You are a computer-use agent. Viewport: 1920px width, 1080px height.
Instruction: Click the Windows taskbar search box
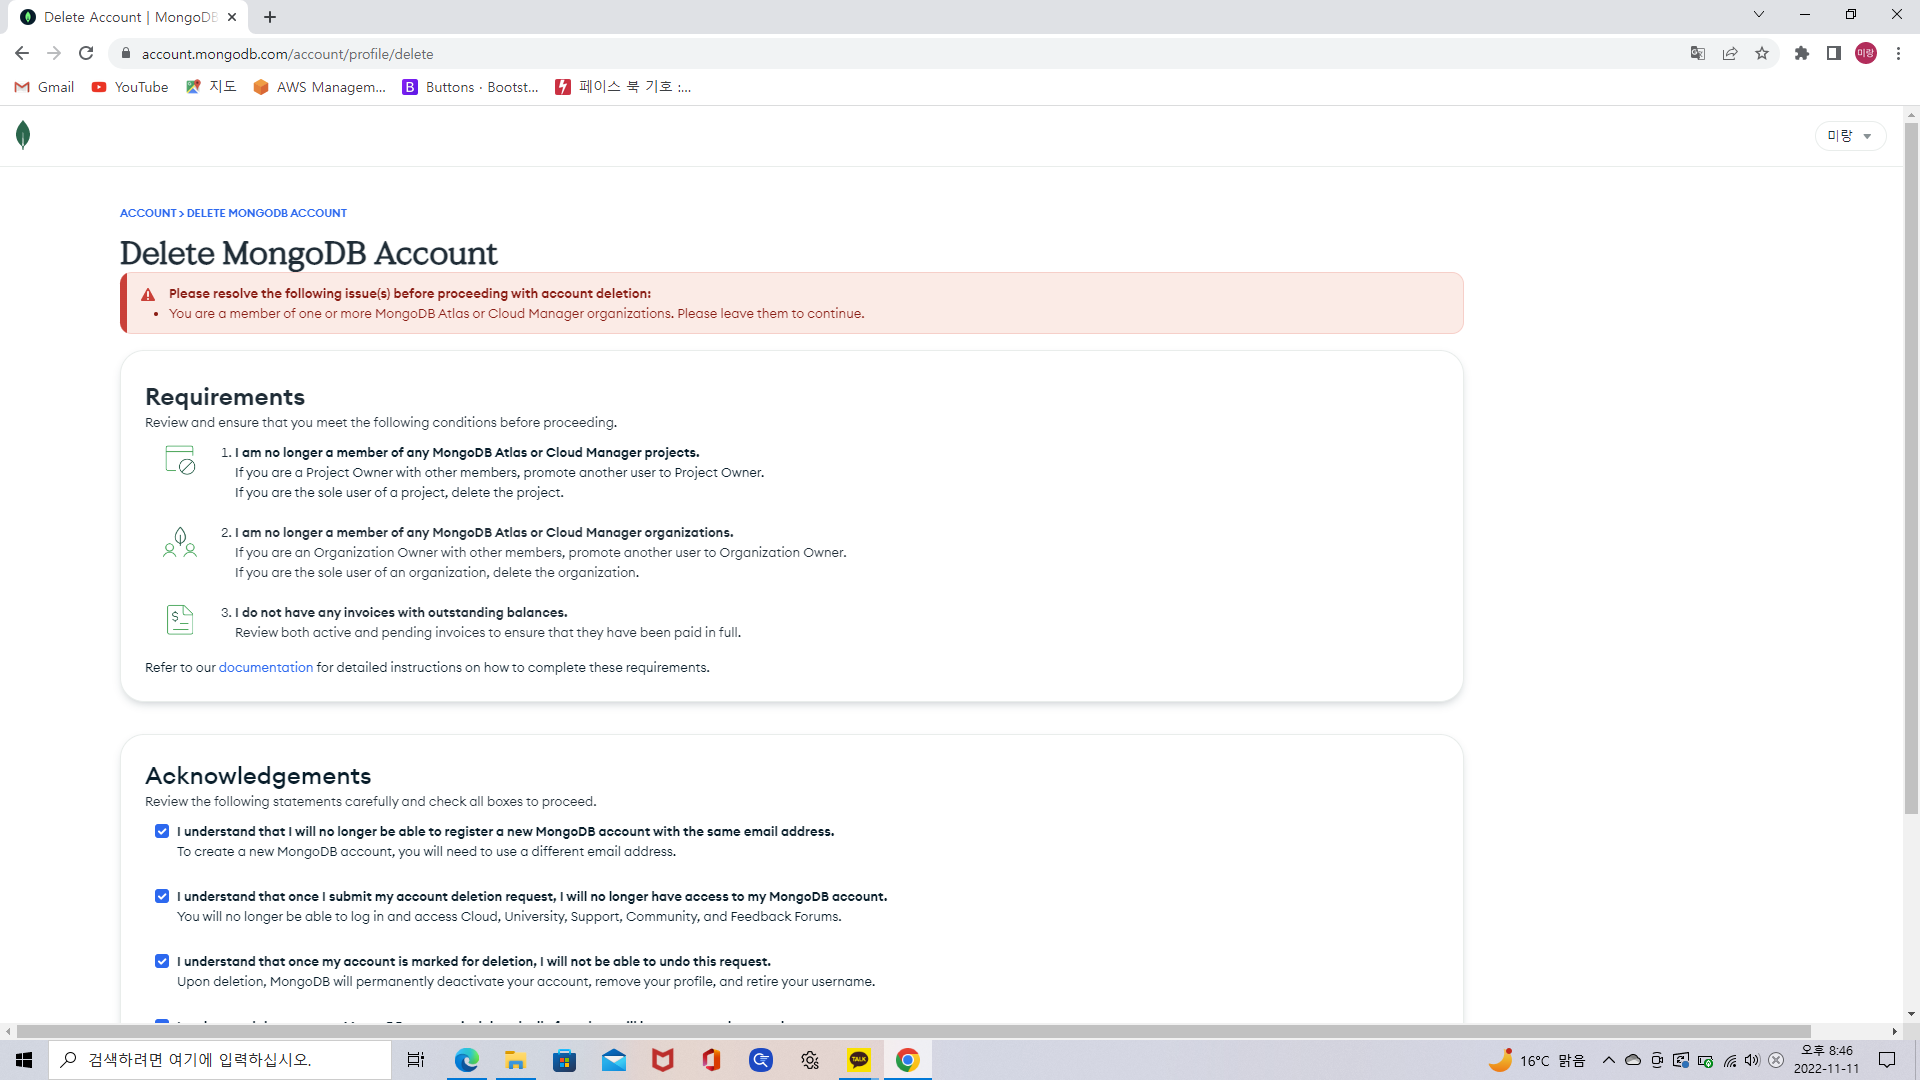coord(220,1060)
